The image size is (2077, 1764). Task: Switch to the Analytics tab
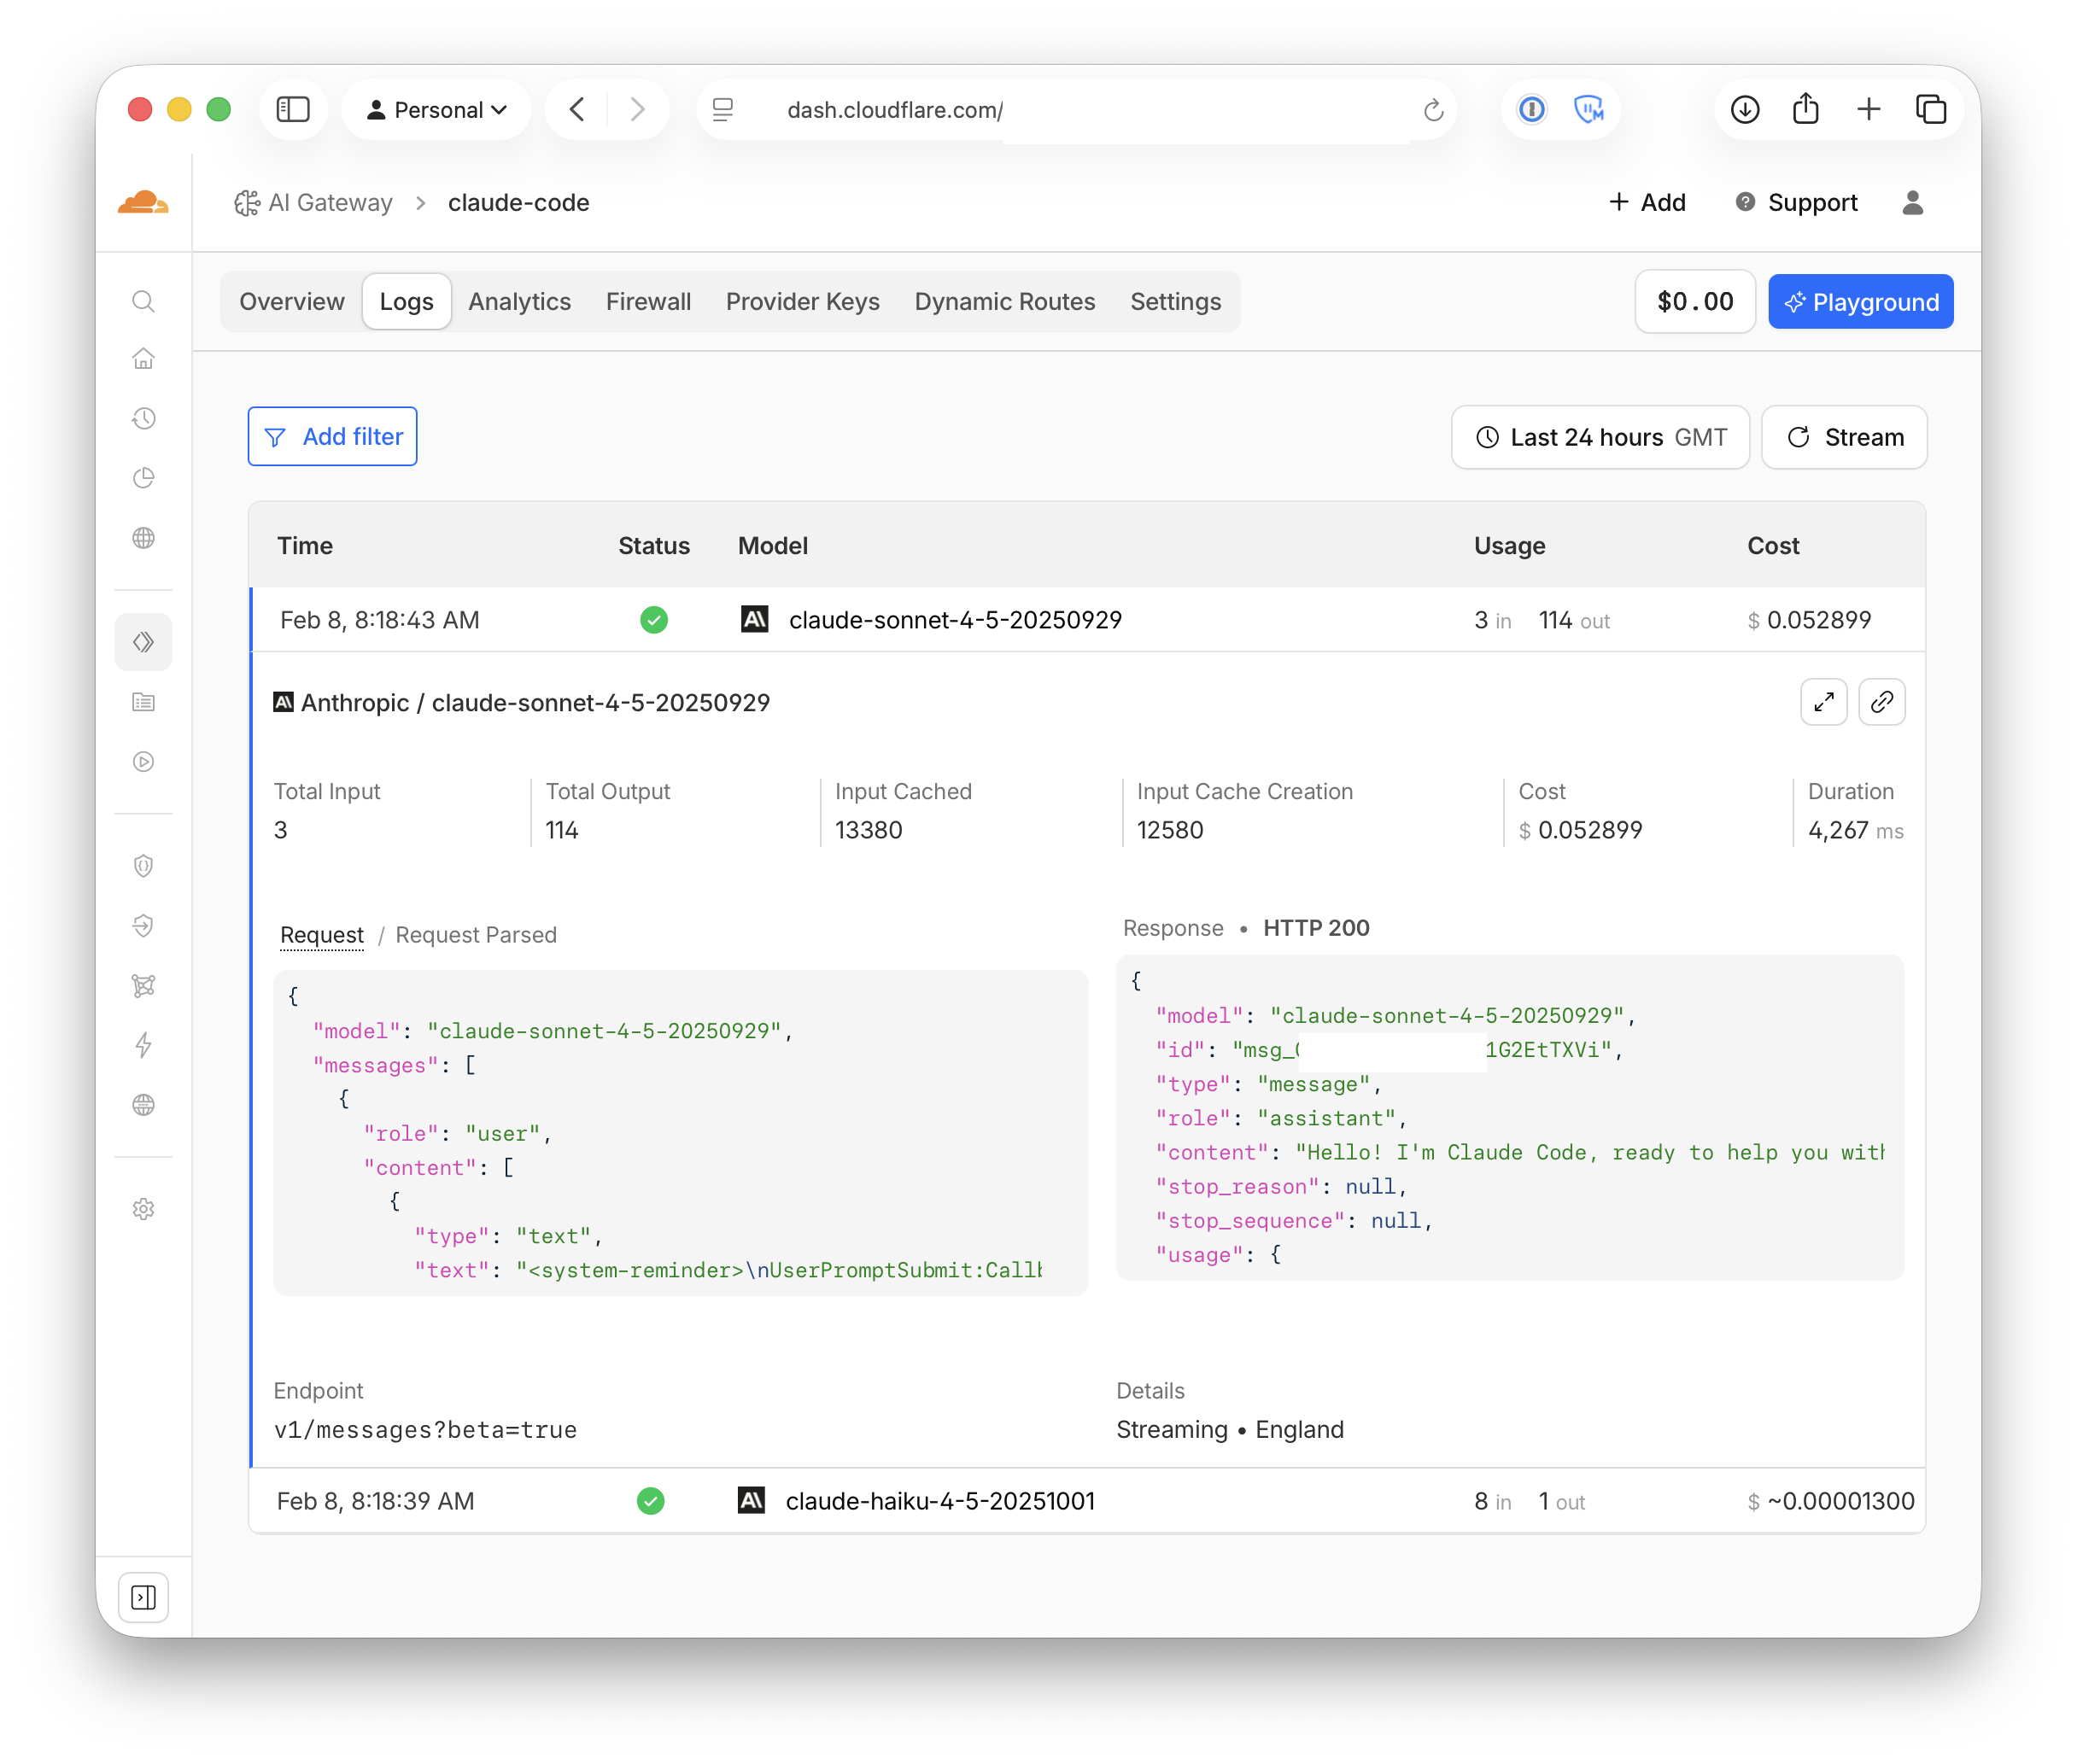coord(520,301)
